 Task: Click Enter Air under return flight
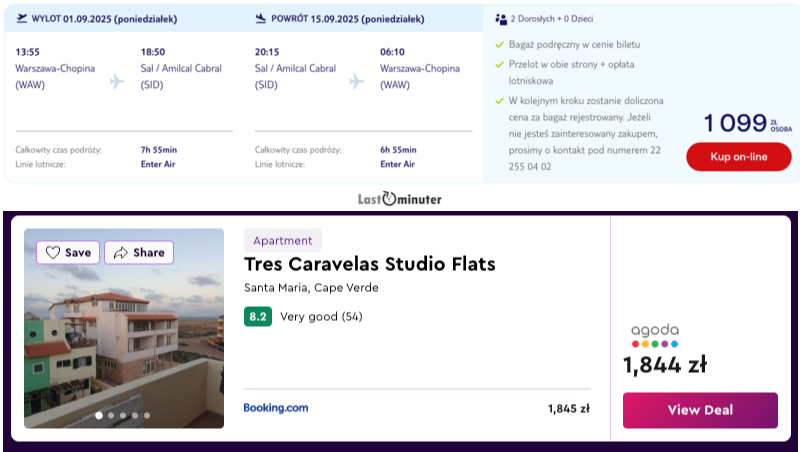click(x=397, y=164)
